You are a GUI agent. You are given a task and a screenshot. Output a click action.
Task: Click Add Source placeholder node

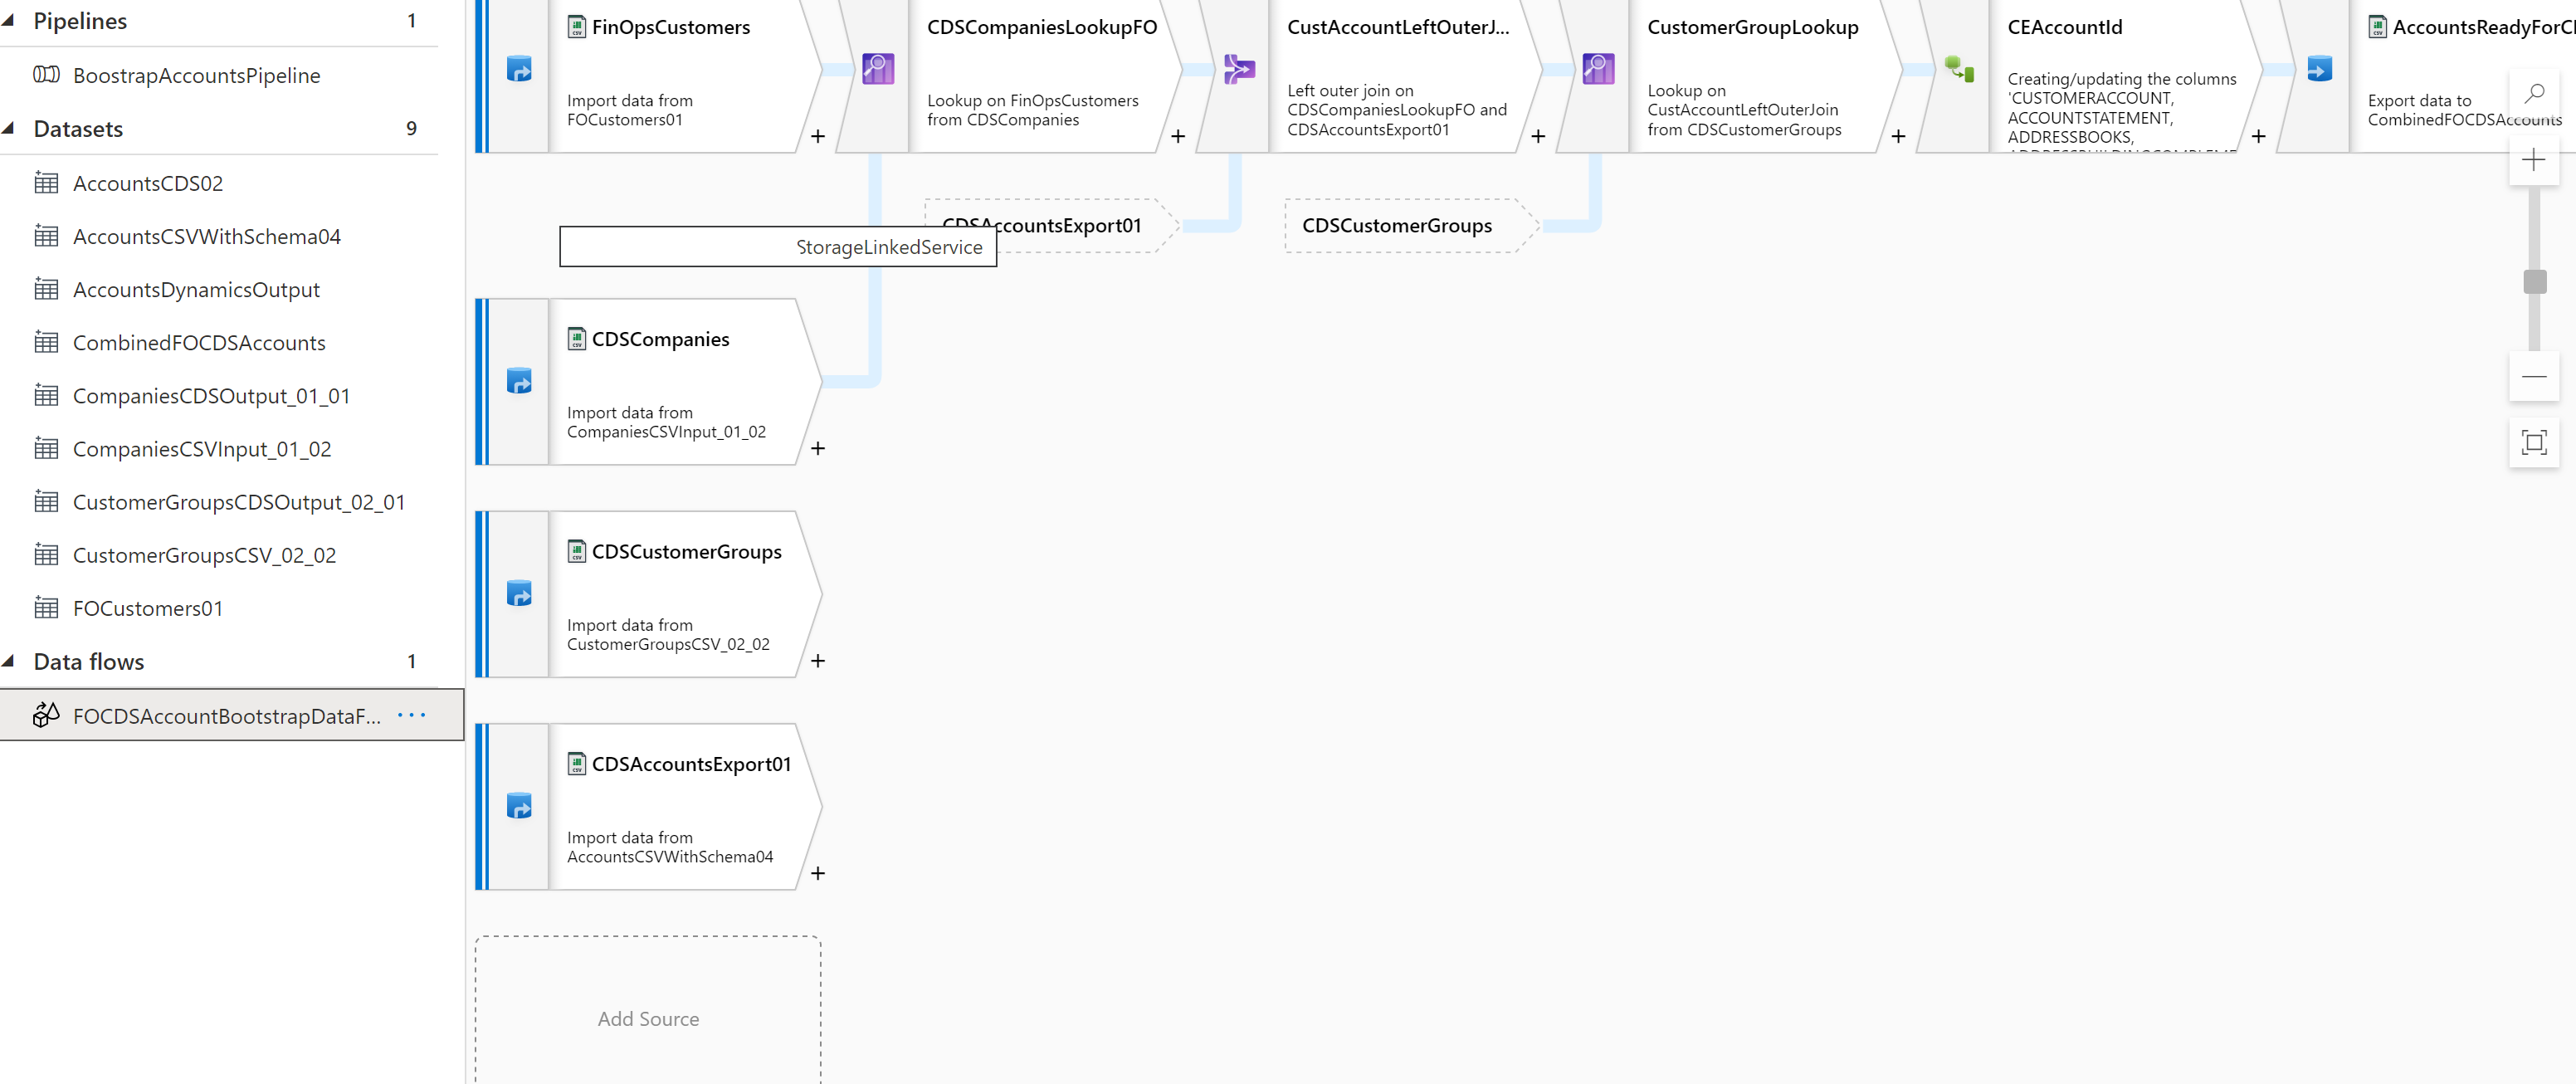click(x=649, y=1018)
